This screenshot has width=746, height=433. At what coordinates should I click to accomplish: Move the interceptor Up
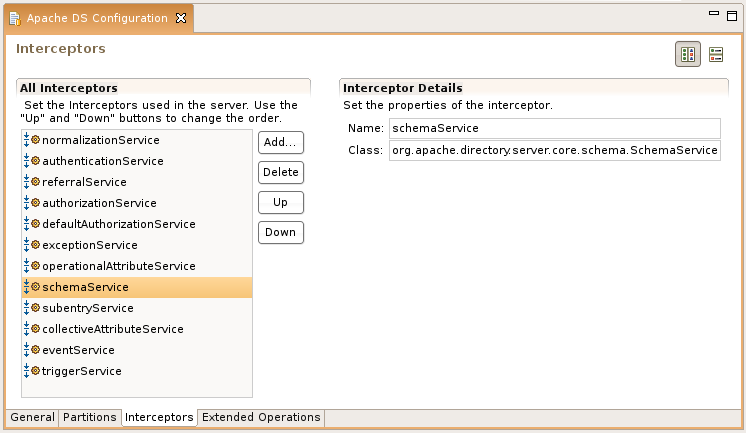(280, 202)
